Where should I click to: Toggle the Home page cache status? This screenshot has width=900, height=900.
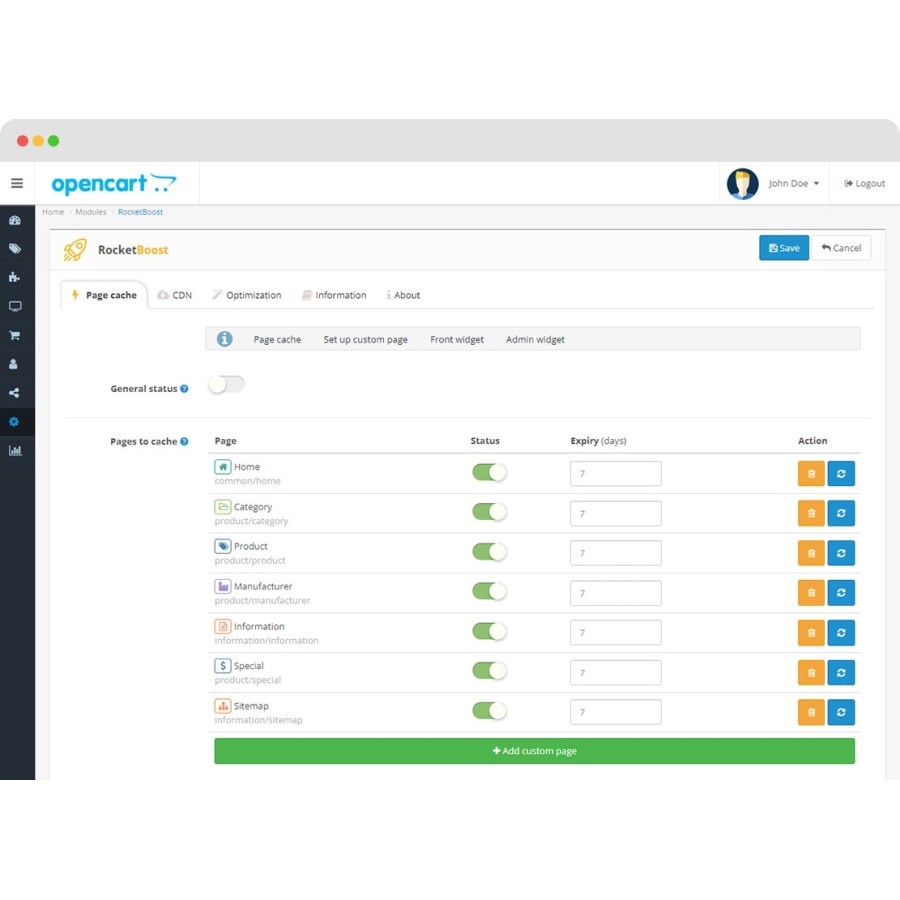pos(489,472)
